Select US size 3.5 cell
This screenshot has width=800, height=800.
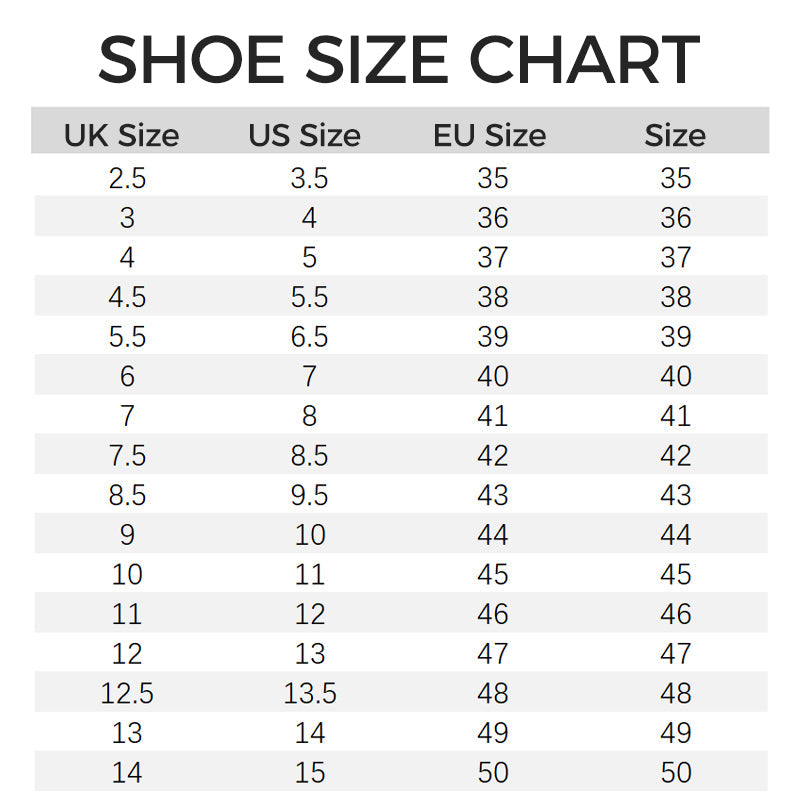click(309, 179)
